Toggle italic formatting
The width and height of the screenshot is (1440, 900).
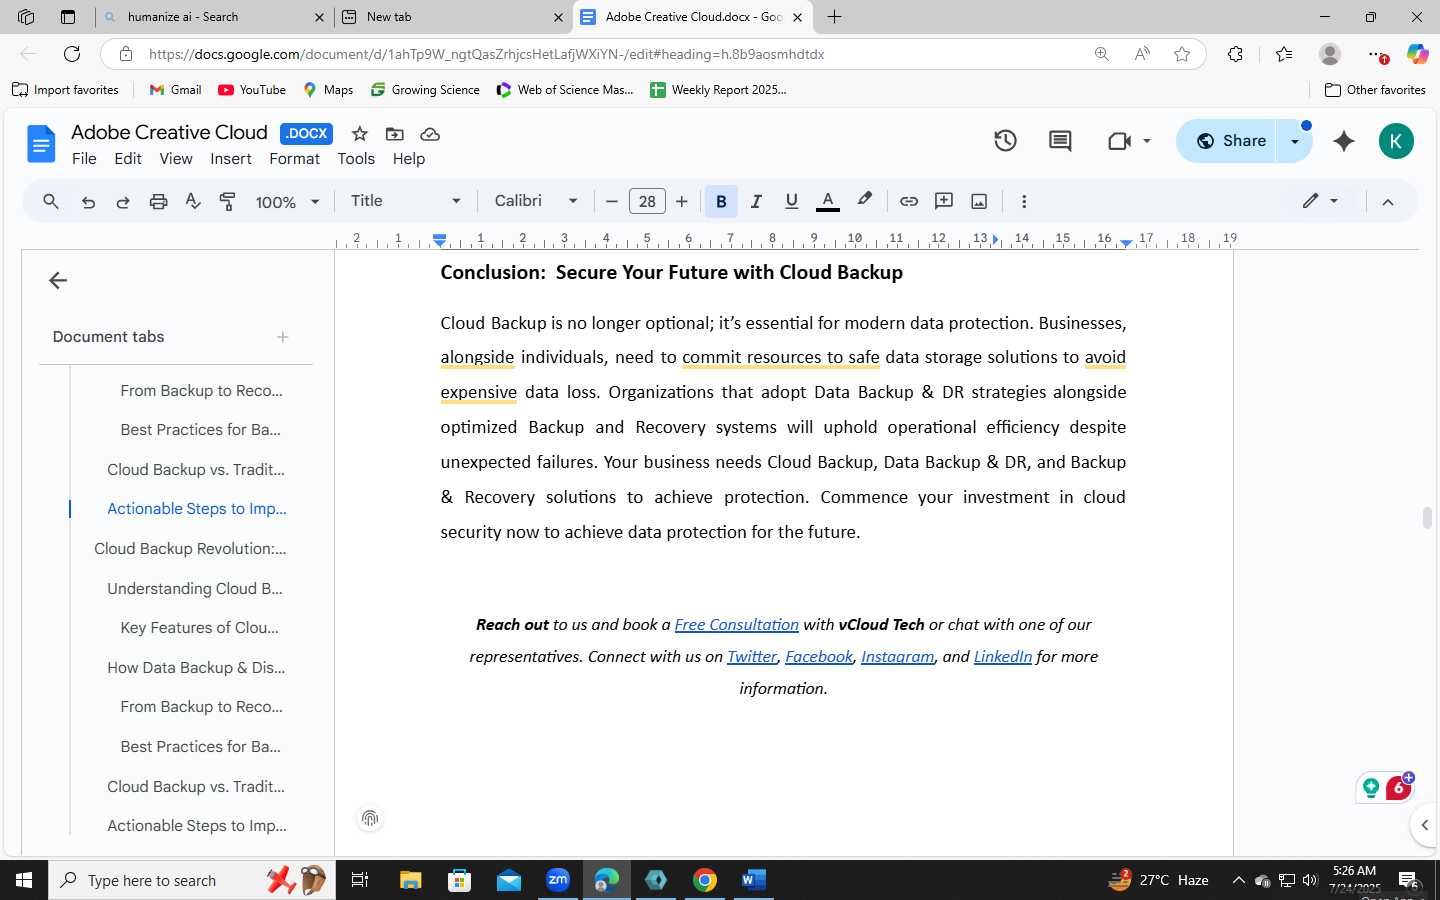pos(756,201)
